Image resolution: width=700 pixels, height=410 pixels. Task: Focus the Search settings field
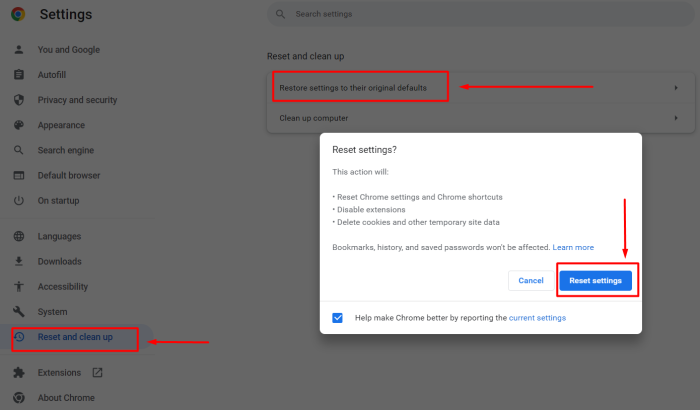point(481,14)
